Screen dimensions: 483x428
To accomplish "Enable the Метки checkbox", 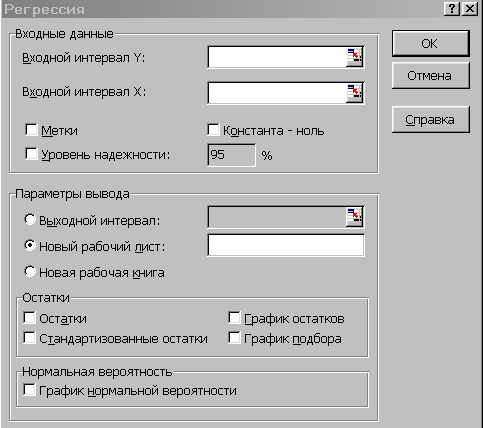I will click(x=31, y=130).
